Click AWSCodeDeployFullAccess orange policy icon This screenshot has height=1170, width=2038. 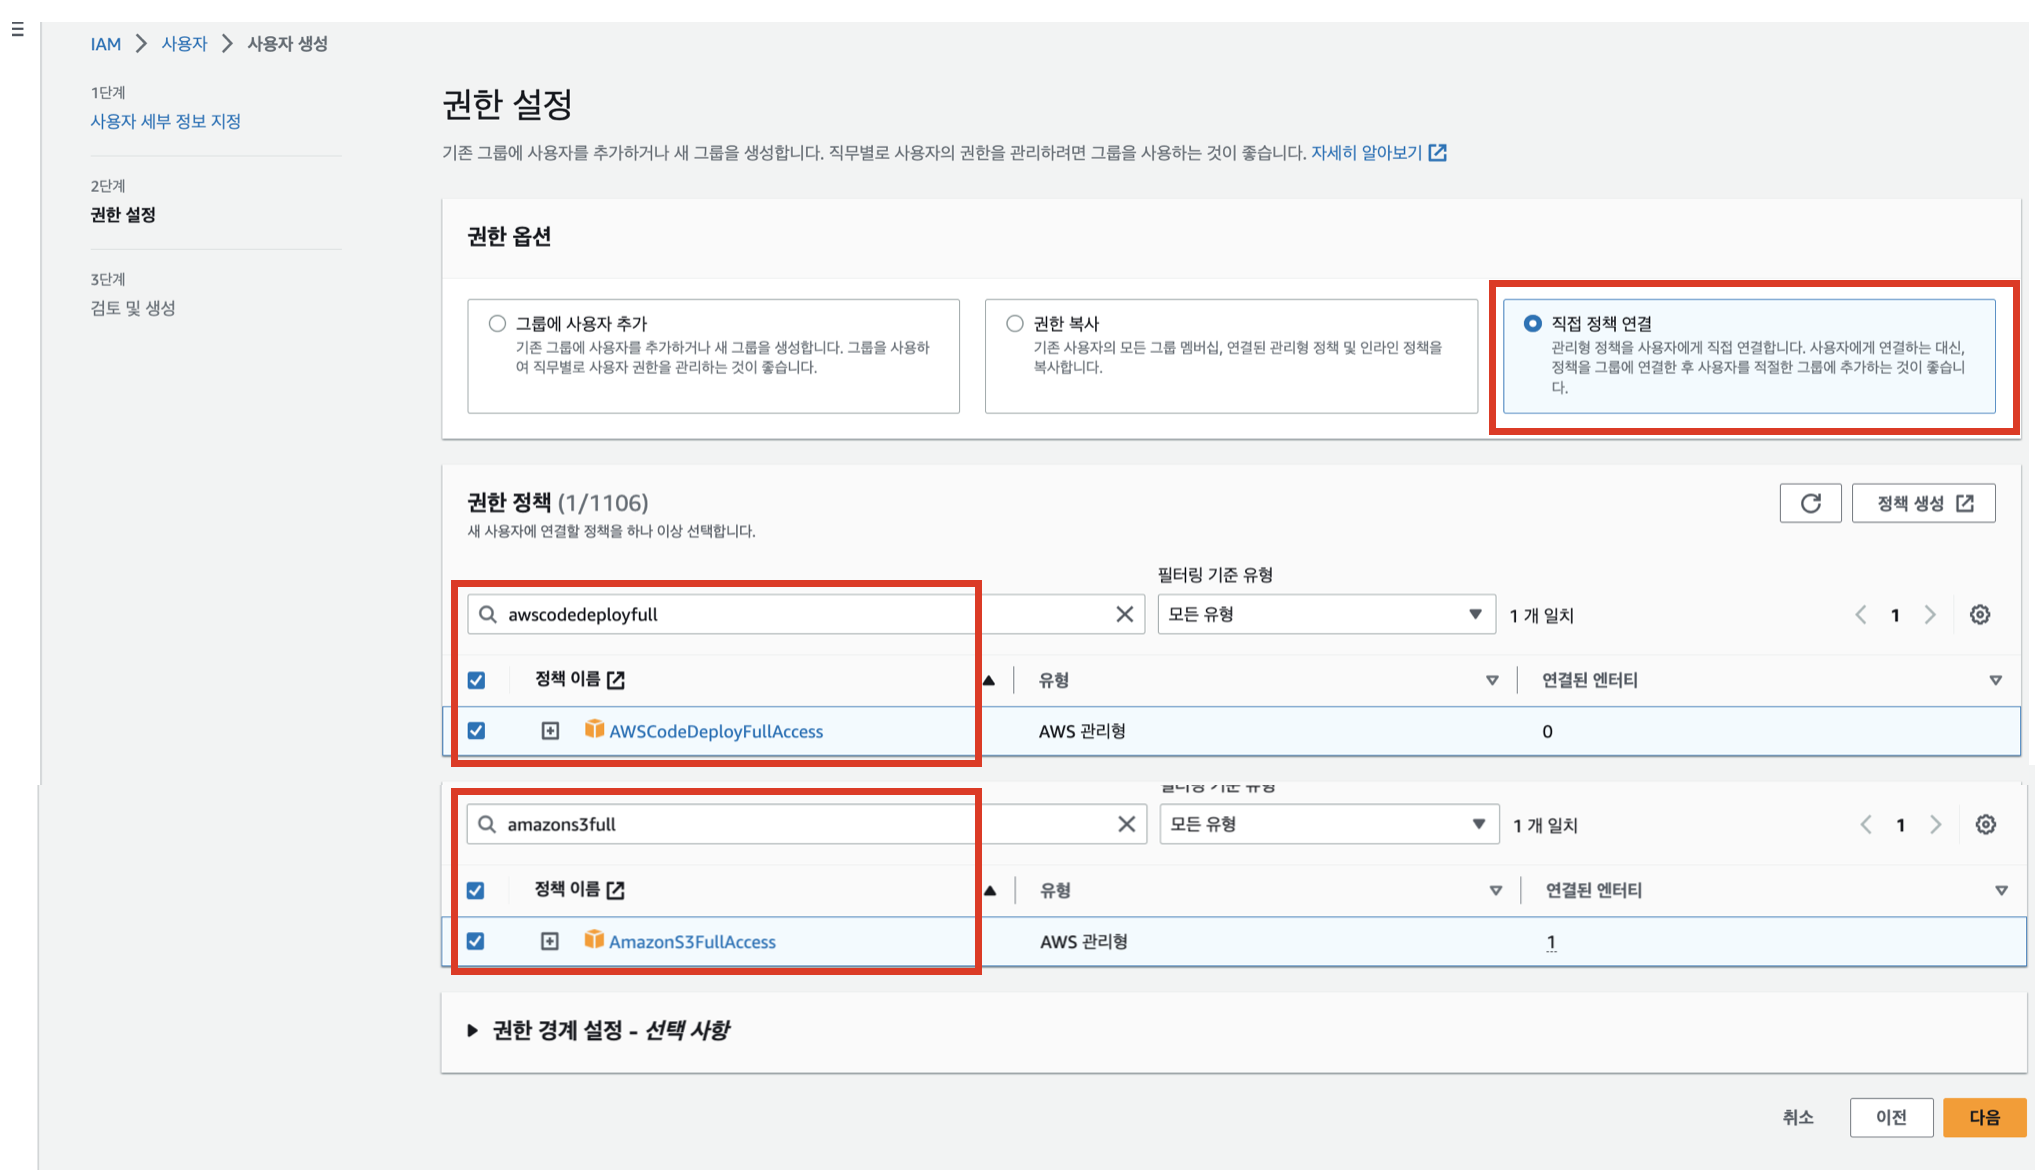coord(594,729)
